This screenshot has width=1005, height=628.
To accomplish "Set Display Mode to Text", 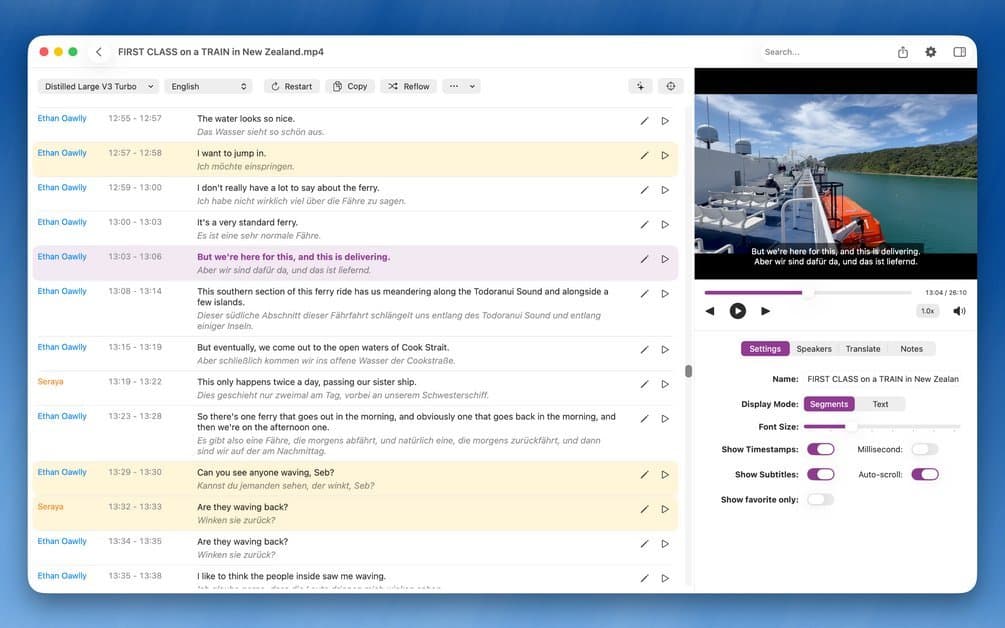I will [881, 403].
